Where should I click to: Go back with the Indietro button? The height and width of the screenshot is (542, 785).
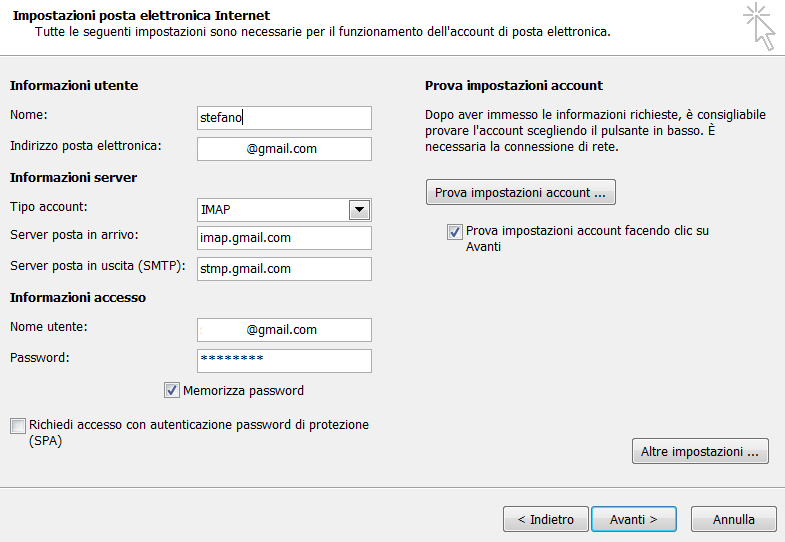(546, 519)
